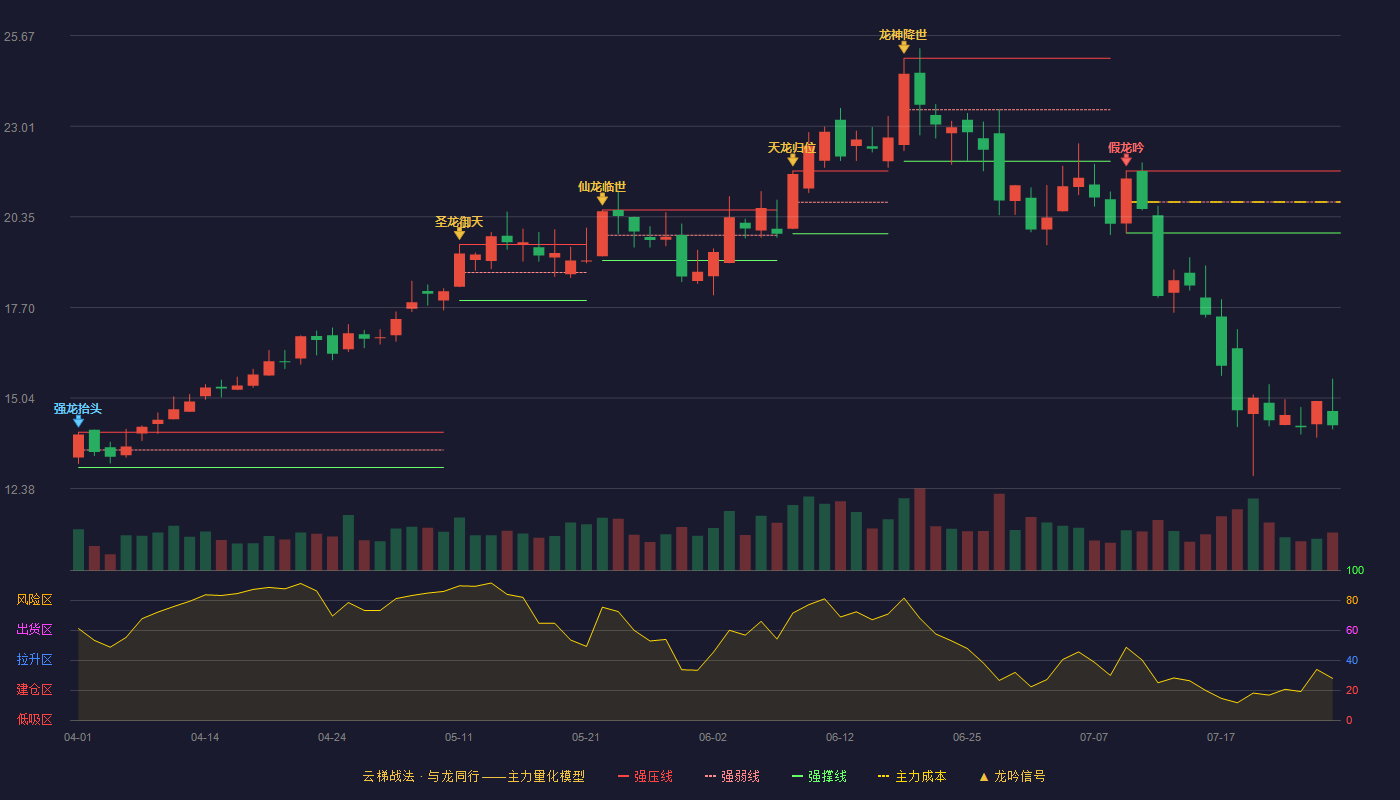The height and width of the screenshot is (800, 1400).
Task: Click the blue 40 indicator axis label
Action: point(1352,661)
